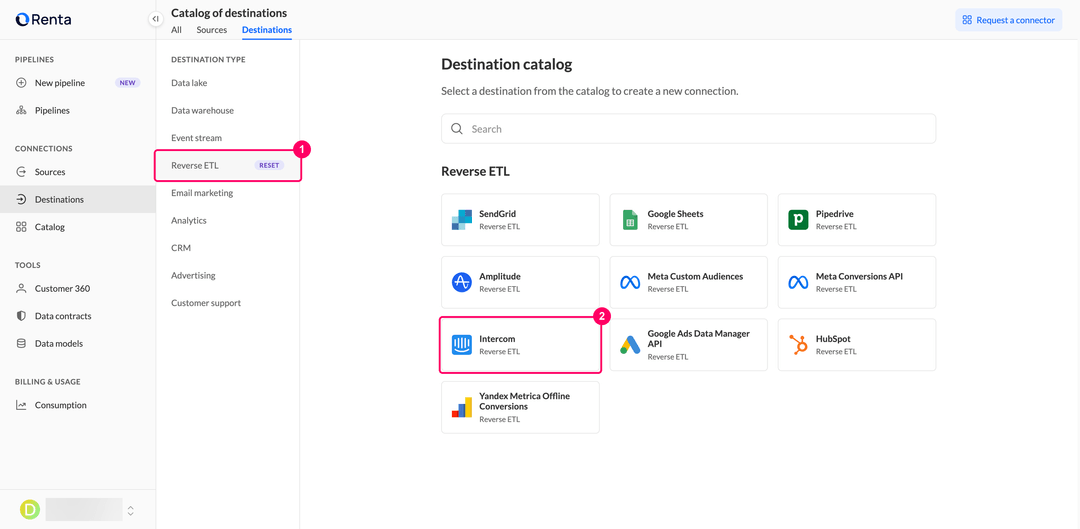Click the Pipelines icon in the sidebar

point(21,110)
